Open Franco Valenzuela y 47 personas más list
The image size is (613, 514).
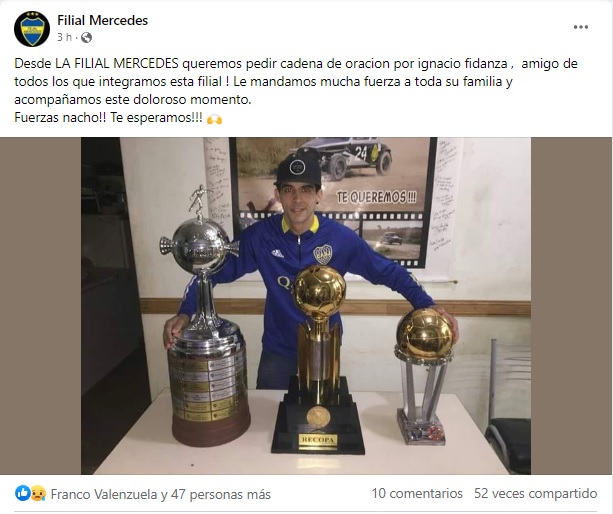click(x=161, y=494)
